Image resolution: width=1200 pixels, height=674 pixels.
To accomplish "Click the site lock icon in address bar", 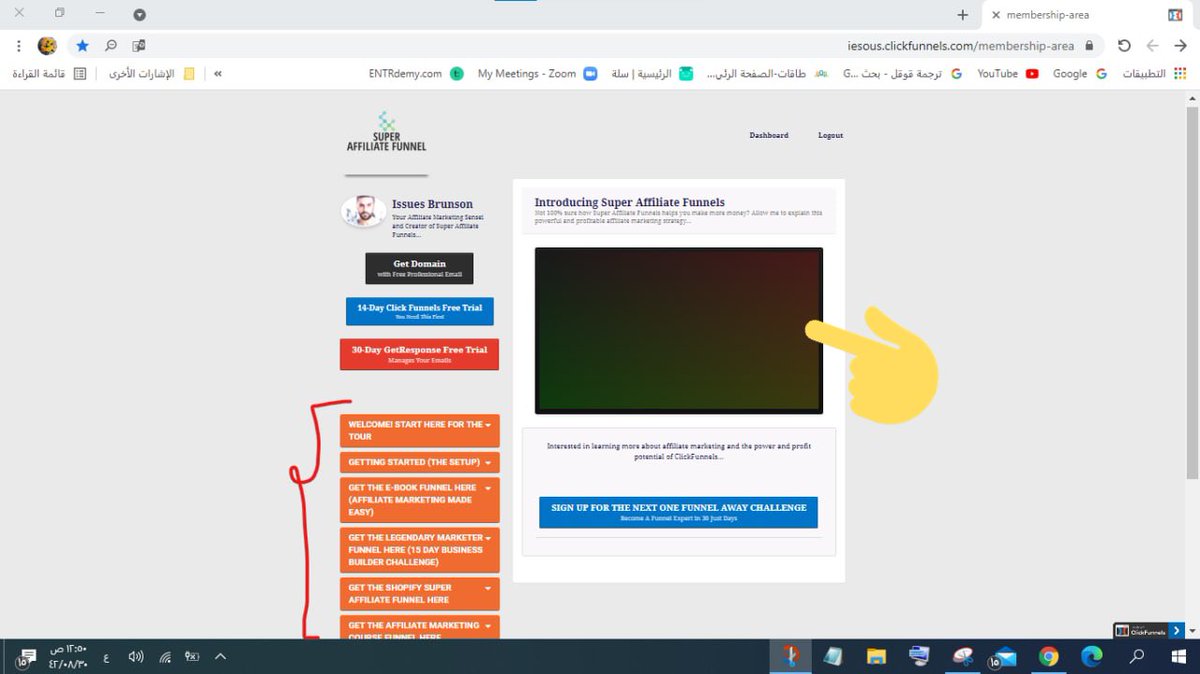I will pyautogui.click(x=1091, y=46).
